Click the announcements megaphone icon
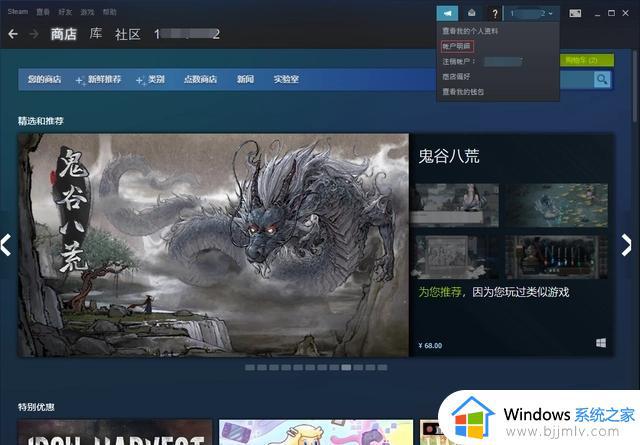 447,13
